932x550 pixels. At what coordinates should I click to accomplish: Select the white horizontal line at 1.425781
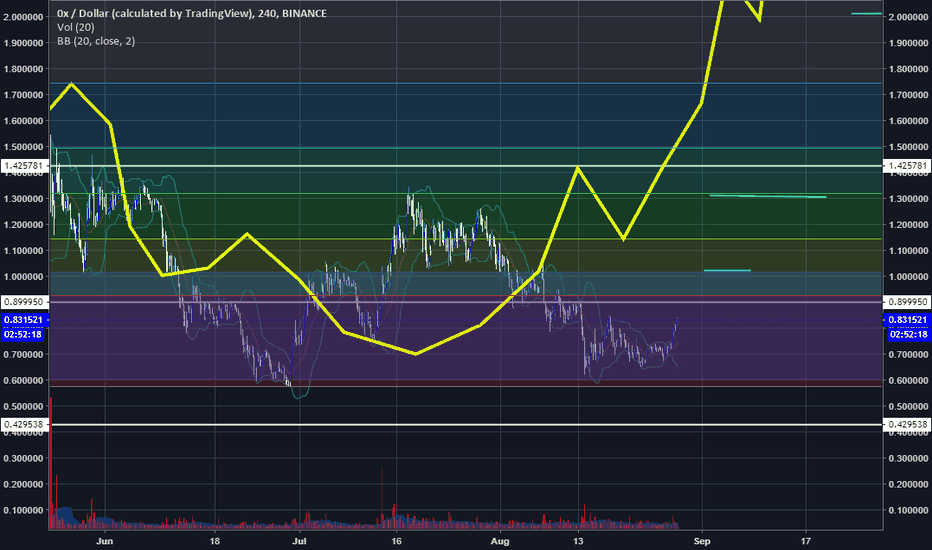coord(466,166)
